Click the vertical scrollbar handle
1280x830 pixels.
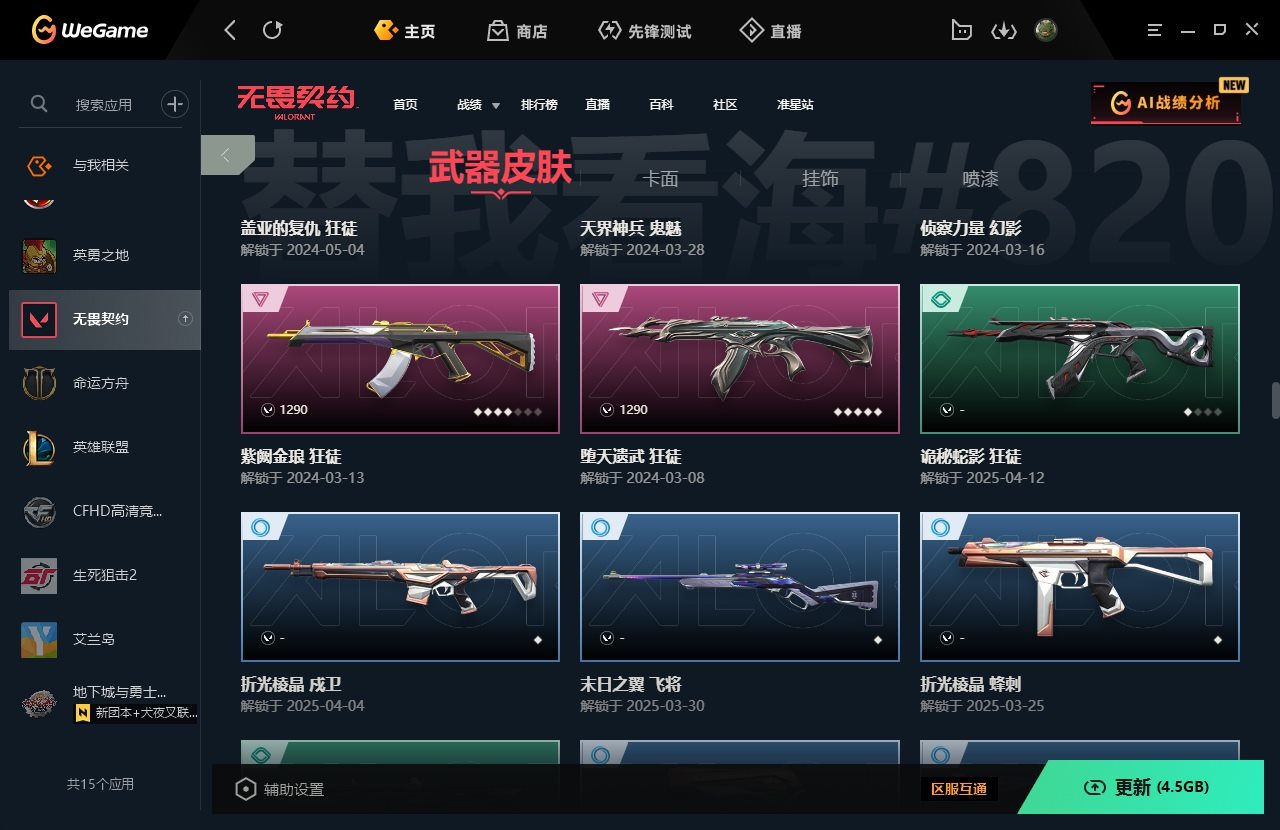pos(1275,400)
